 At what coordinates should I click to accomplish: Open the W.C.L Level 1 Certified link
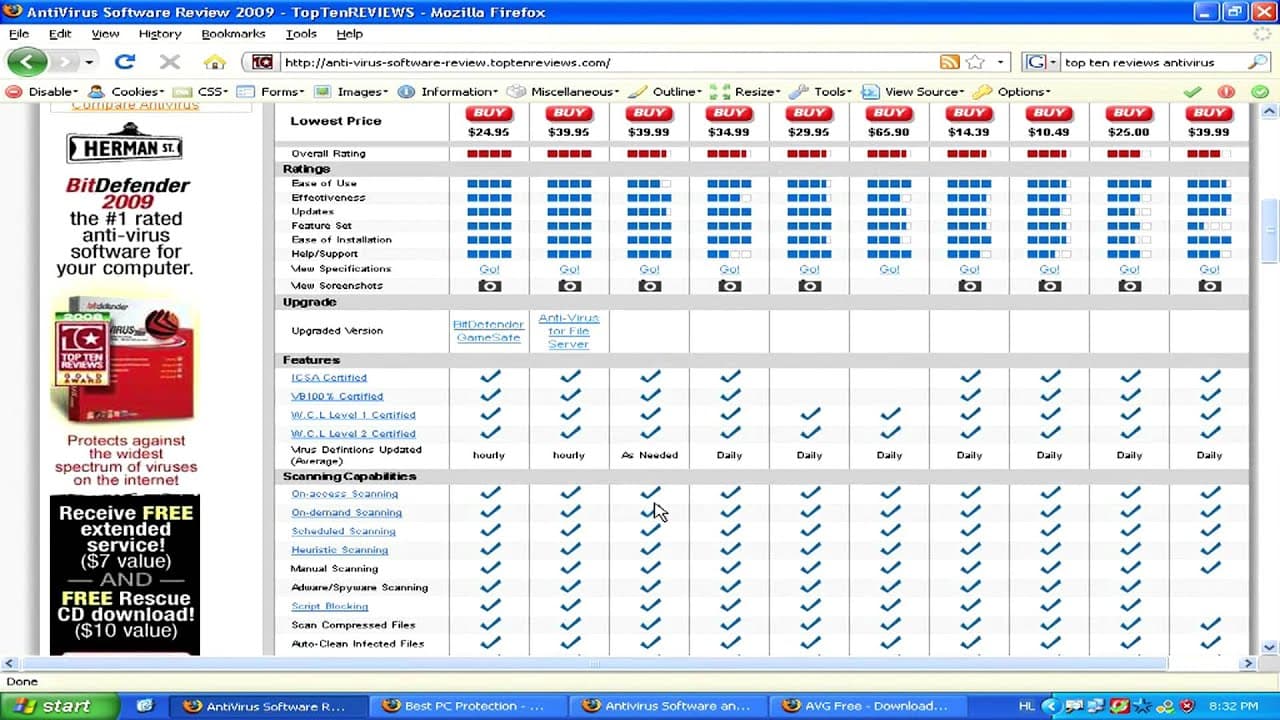[353, 415]
